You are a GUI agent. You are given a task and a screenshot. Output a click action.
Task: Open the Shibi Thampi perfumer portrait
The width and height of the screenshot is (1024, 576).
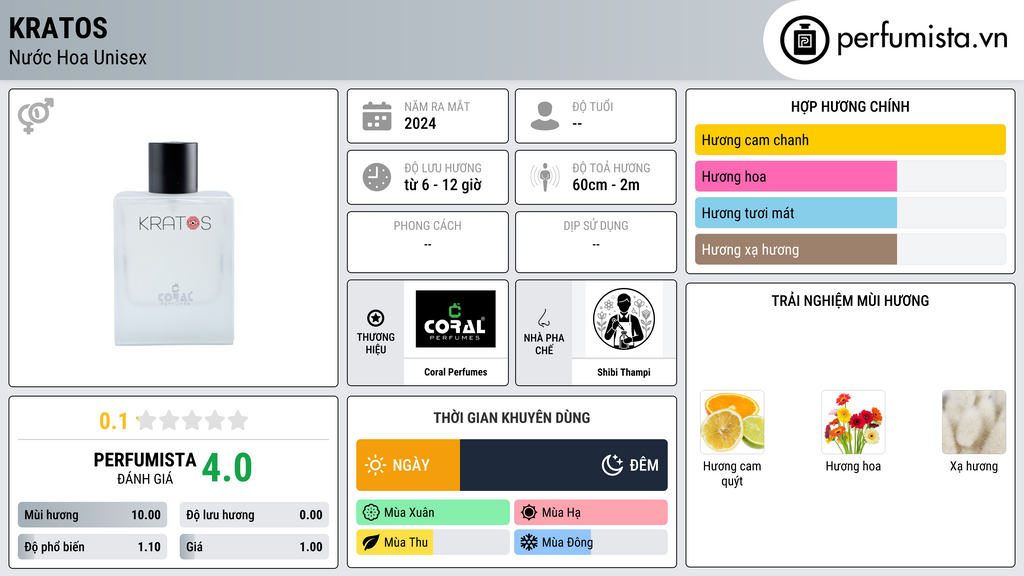pos(624,319)
